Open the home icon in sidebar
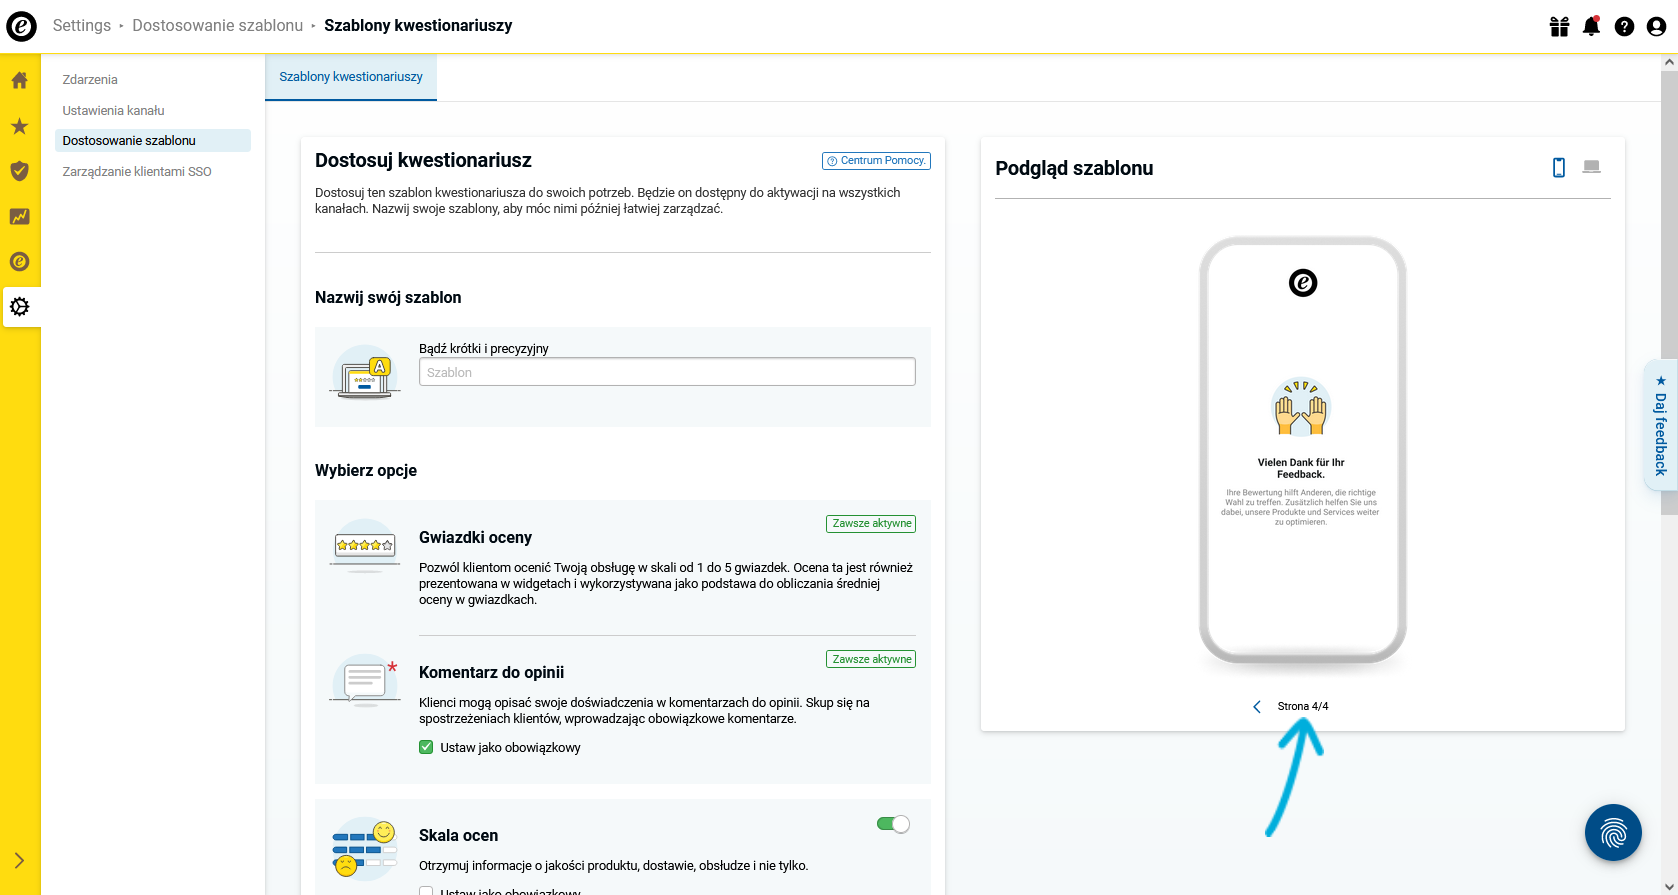Screen dimensions: 1678x895 pos(19,80)
